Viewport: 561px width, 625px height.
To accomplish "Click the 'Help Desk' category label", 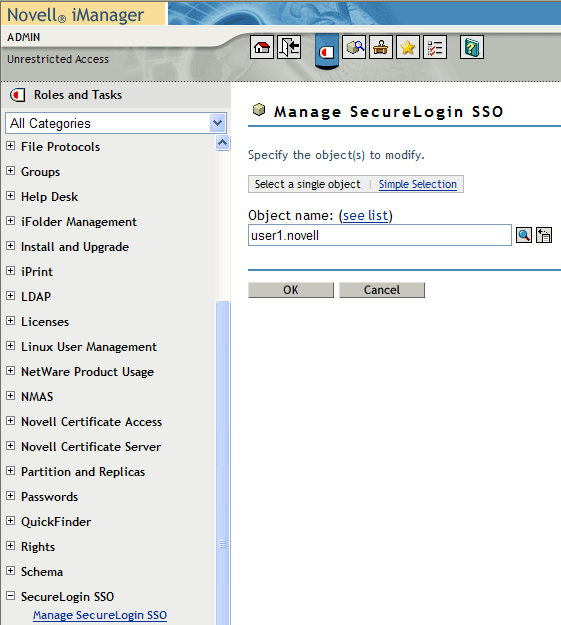I will coord(49,197).
